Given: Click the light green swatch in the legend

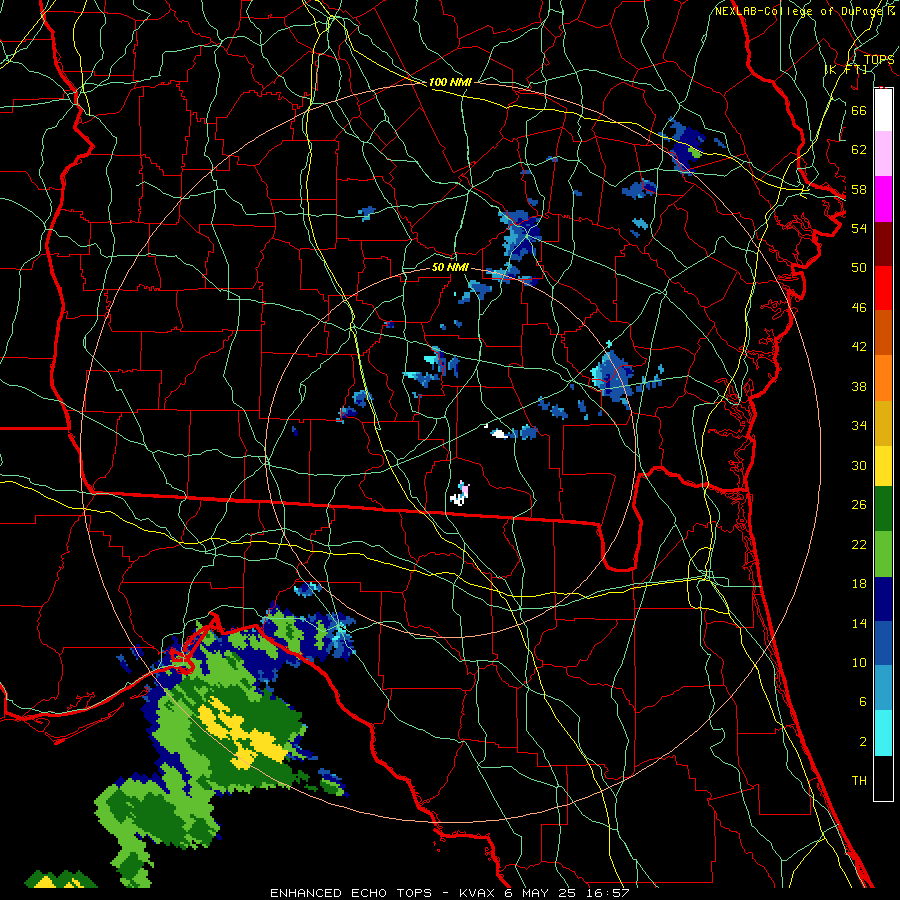Looking at the screenshot, I should pos(883,554).
